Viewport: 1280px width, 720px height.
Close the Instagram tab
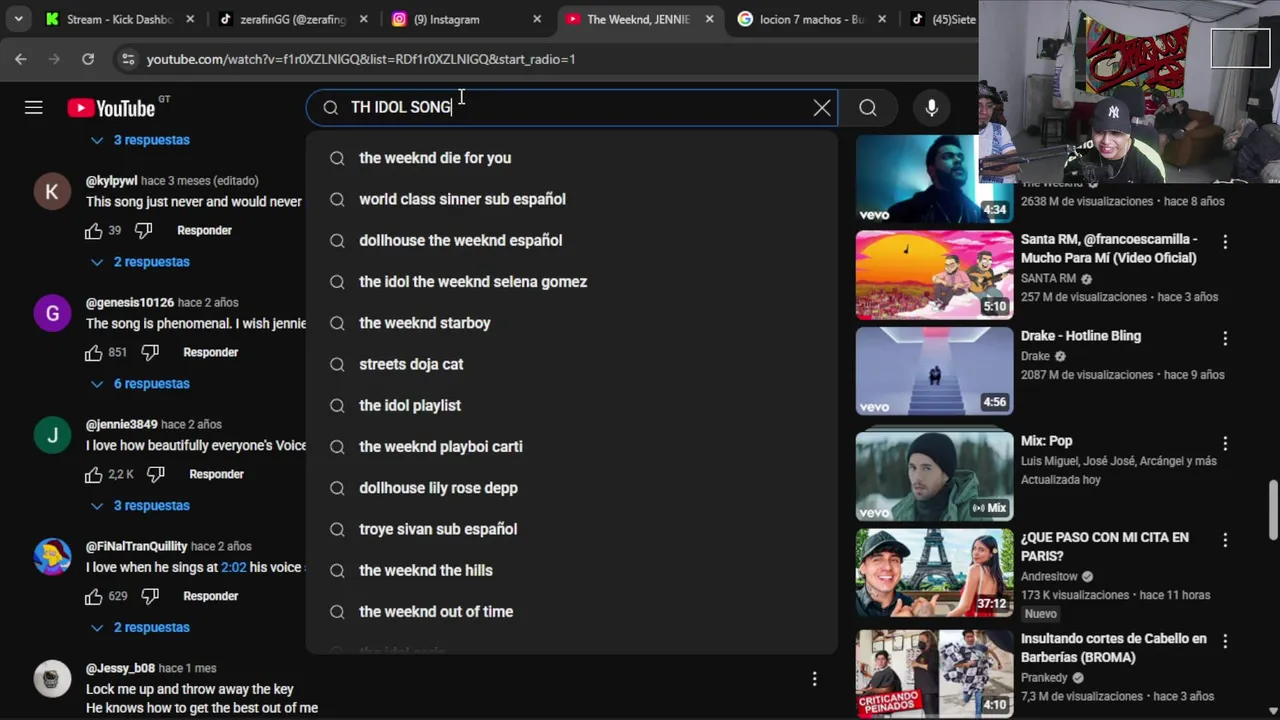(x=537, y=19)
